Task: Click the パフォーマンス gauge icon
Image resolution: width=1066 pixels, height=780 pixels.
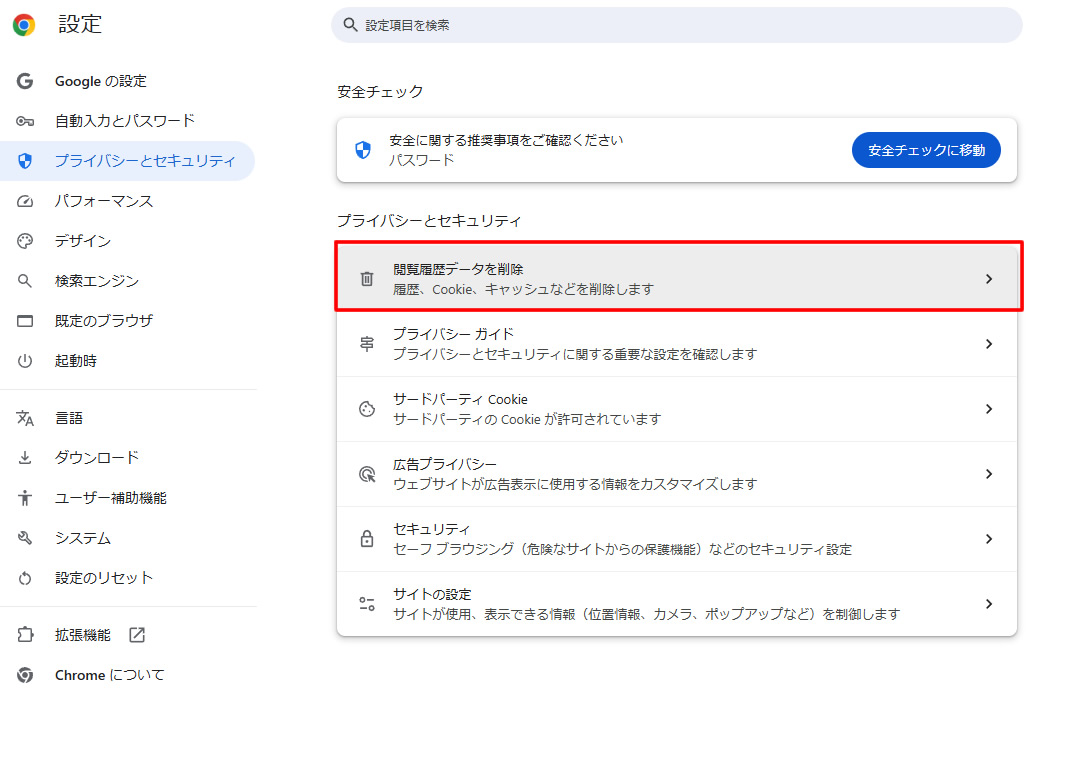Action: [x=26, y=201]
